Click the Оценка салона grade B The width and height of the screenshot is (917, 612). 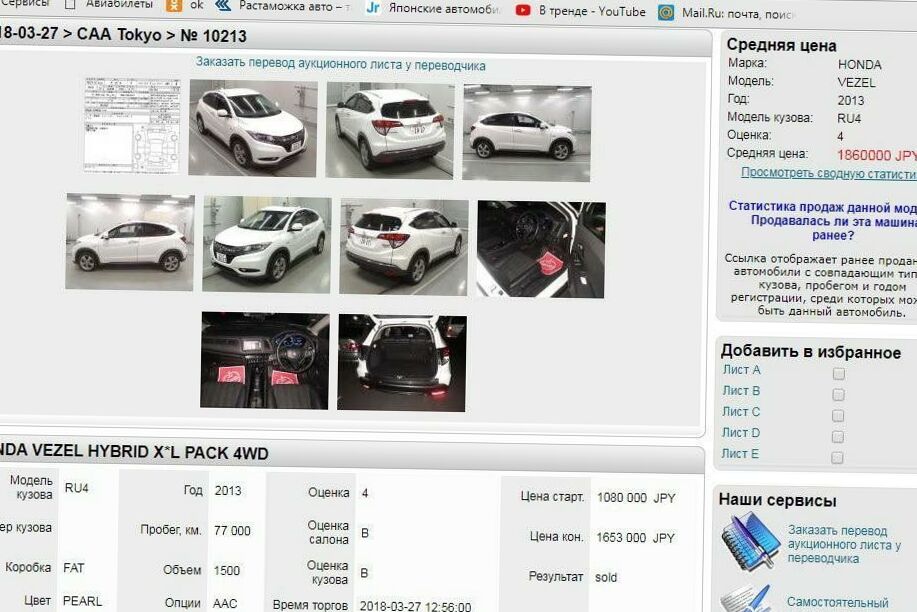tap(364, 533)
